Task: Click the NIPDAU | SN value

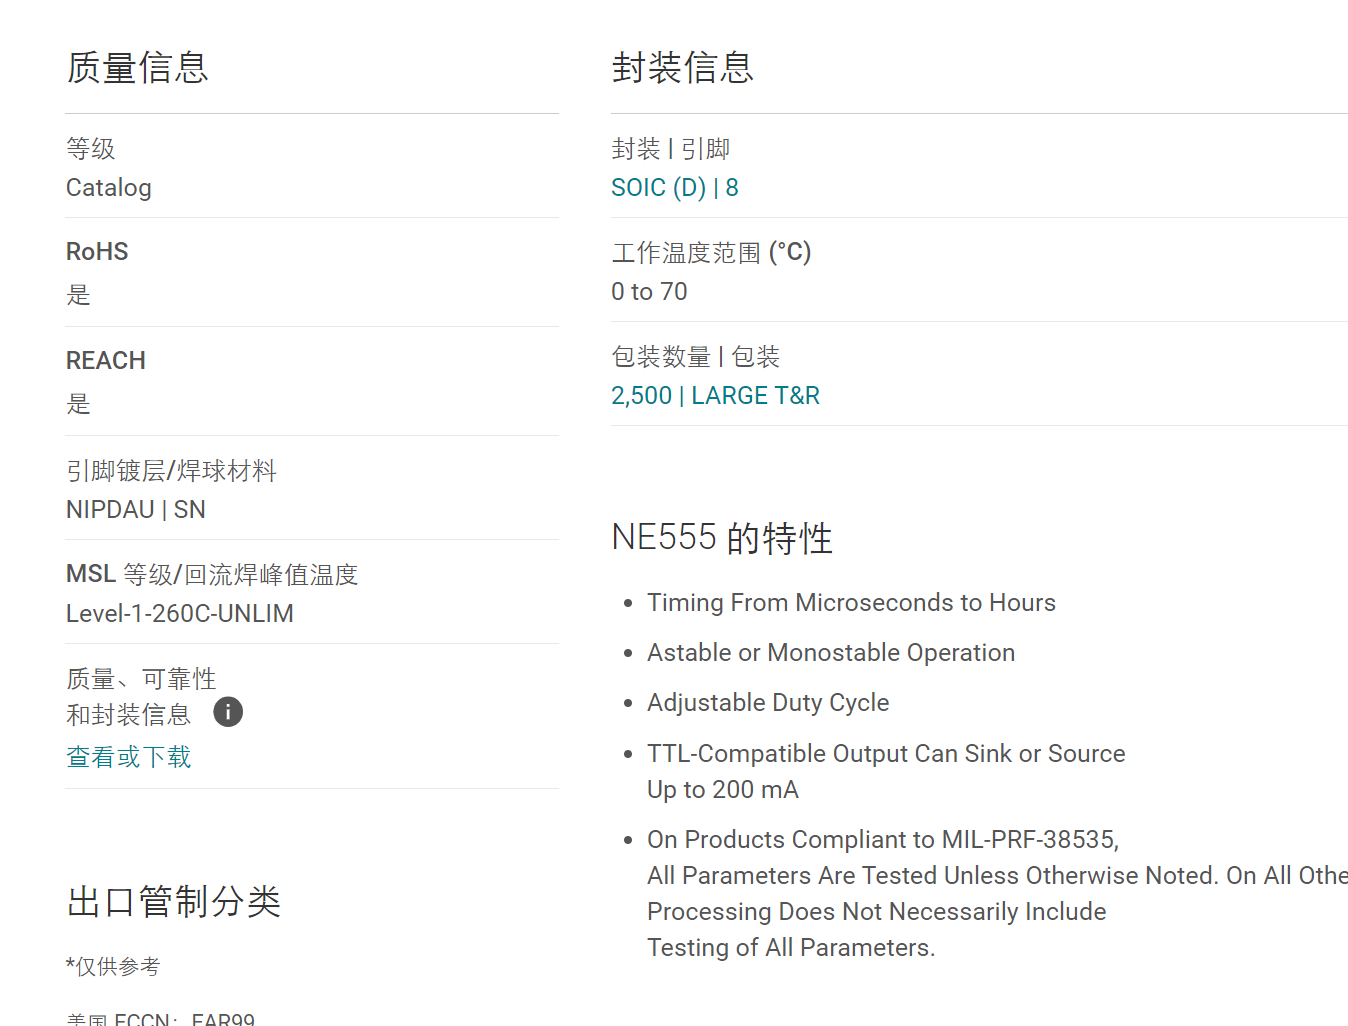Action: tap(136, 510)
